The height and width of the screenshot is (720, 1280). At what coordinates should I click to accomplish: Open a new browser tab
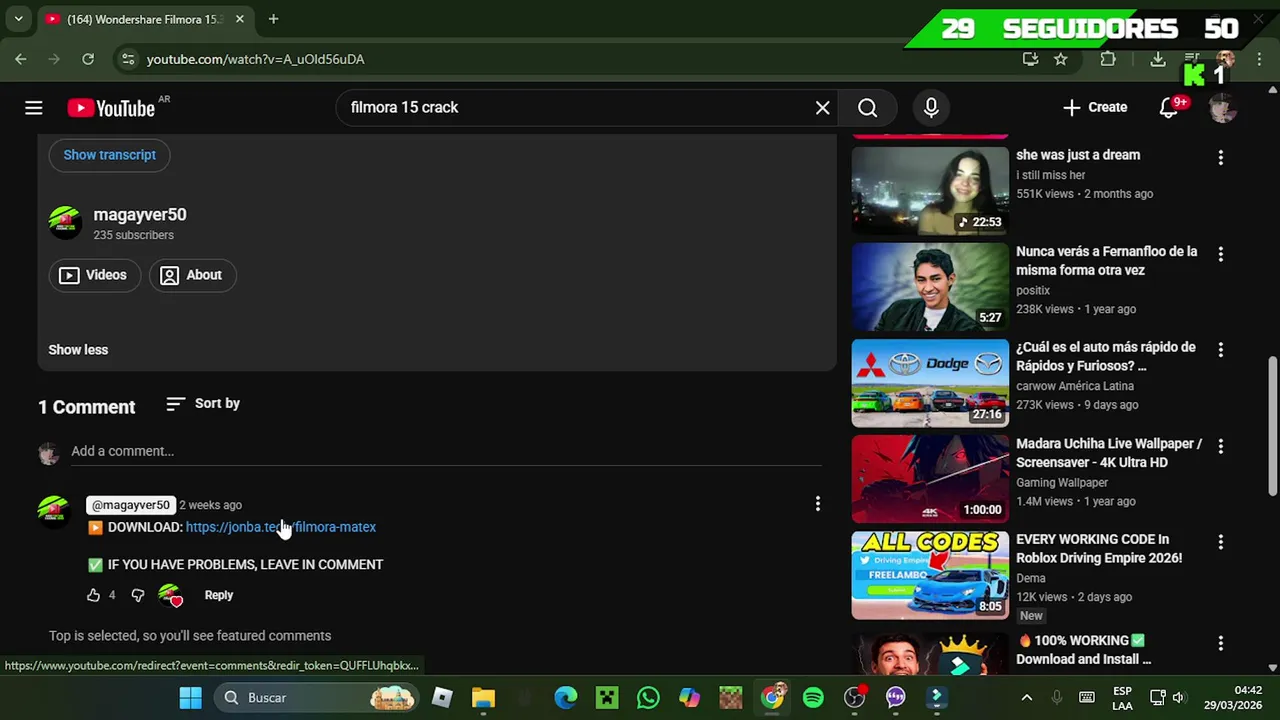pos(273,19)
